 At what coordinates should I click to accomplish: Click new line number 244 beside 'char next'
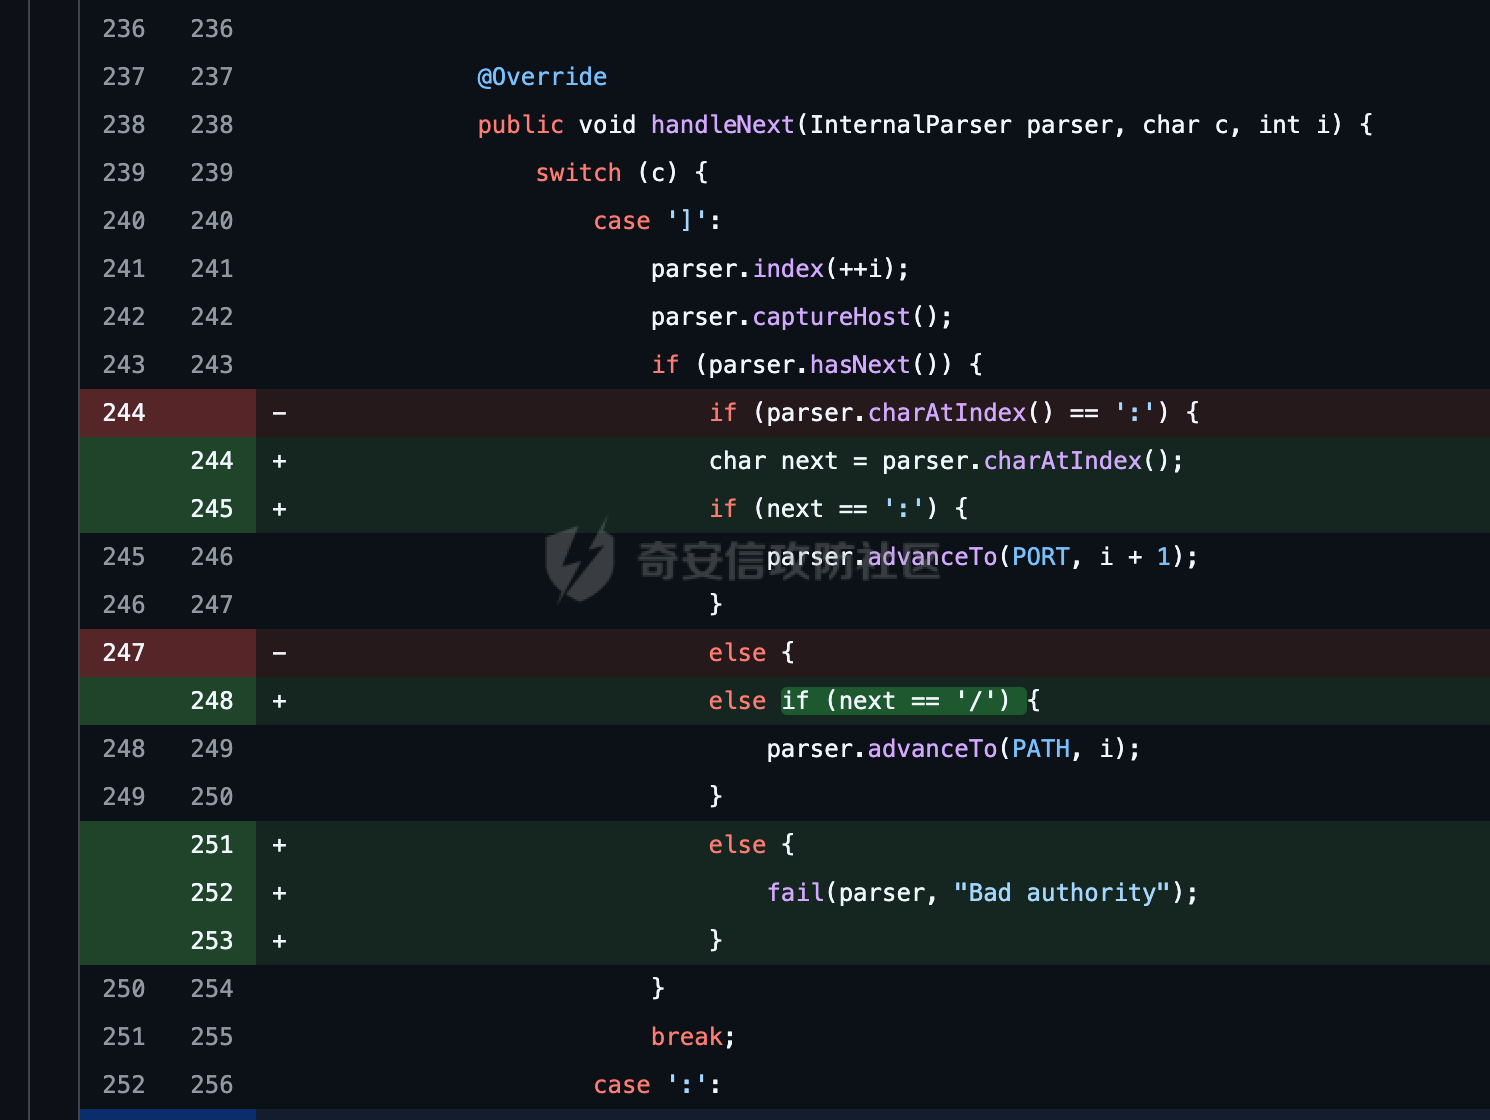click(212, 461)
